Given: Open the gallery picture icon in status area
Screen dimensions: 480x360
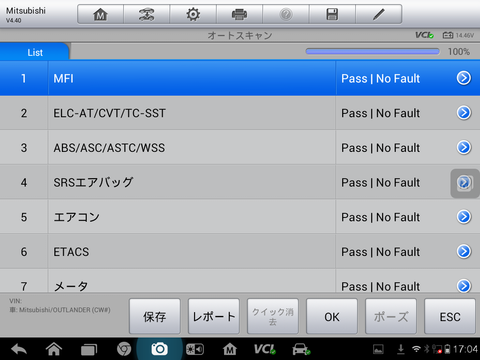Looking at the screenshot, I should (x=378, y=349).
